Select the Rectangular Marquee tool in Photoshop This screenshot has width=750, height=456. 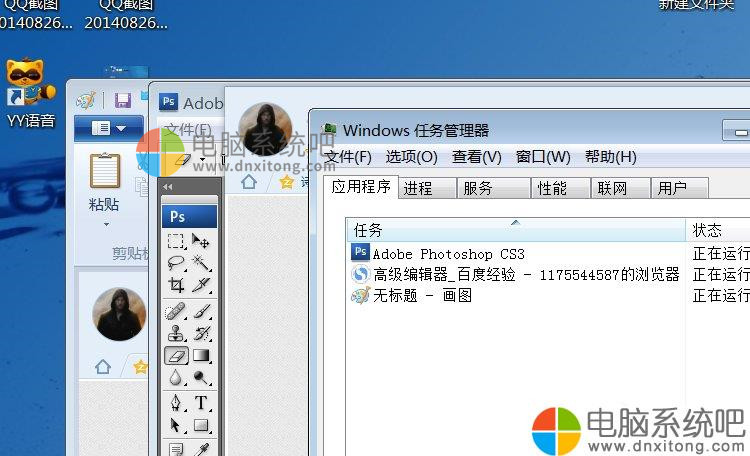(176, 241)
